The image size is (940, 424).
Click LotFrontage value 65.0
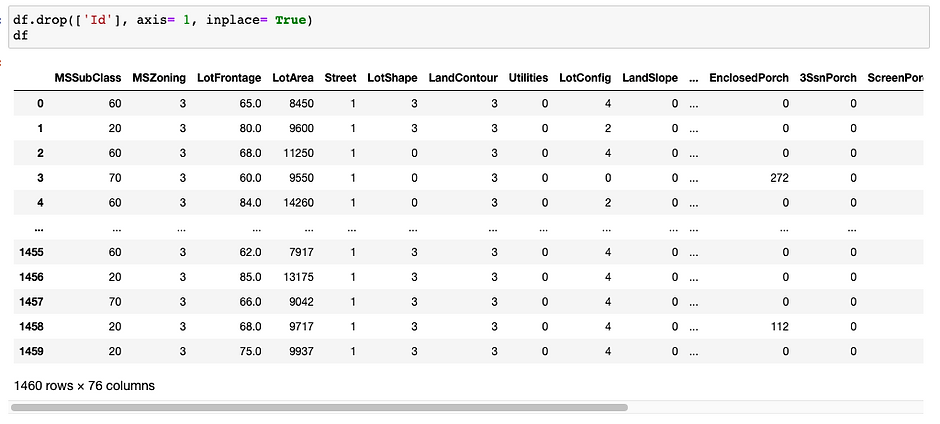[x=251, y=103]
